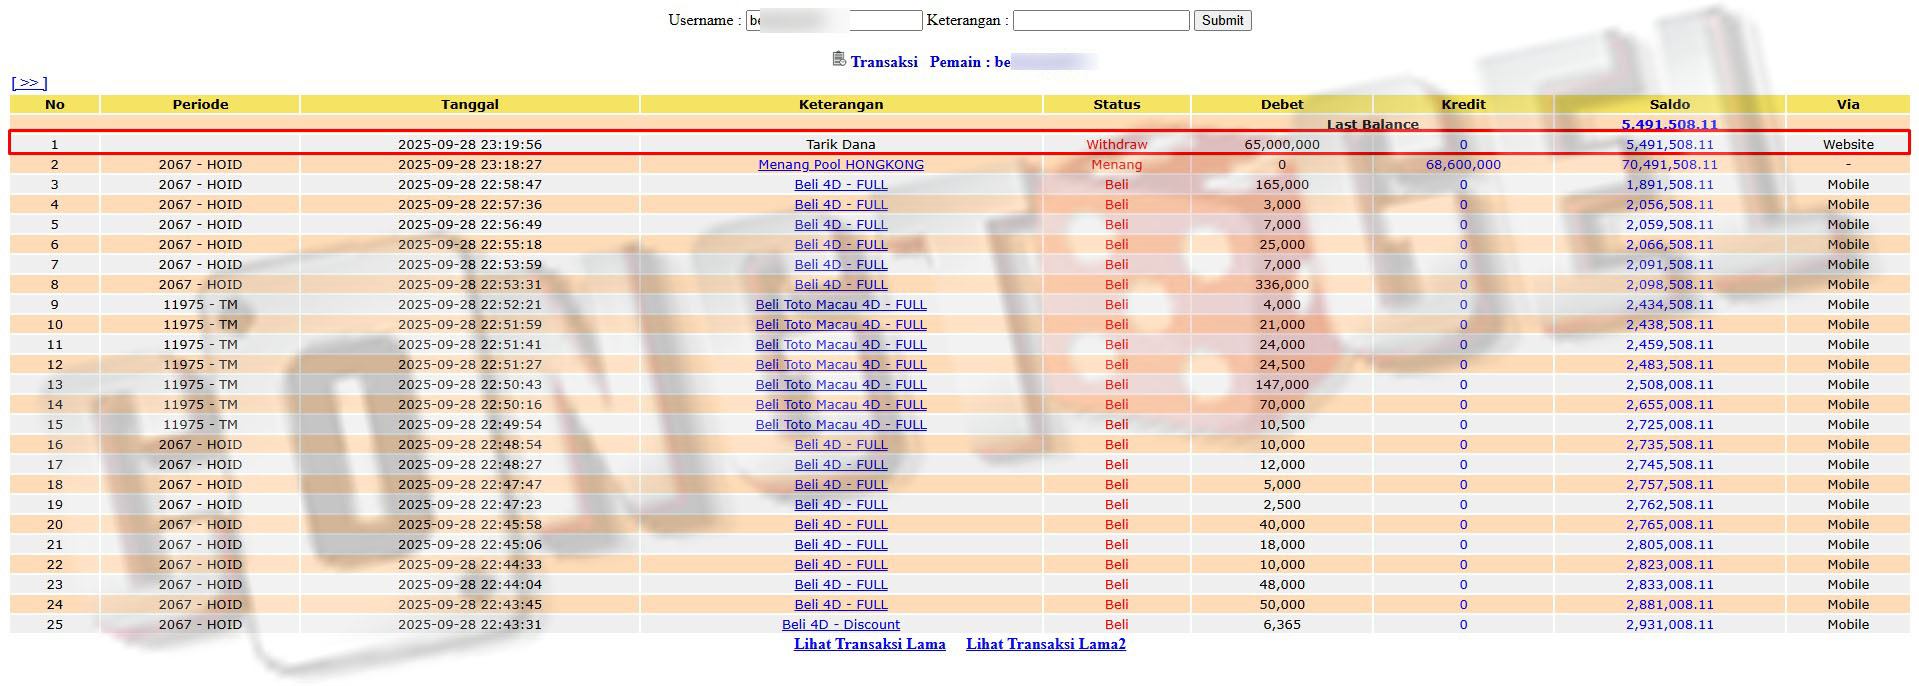Open Lihat Transaksi Lama2 link
The image size is (1919, 686).
[1046, 644]
